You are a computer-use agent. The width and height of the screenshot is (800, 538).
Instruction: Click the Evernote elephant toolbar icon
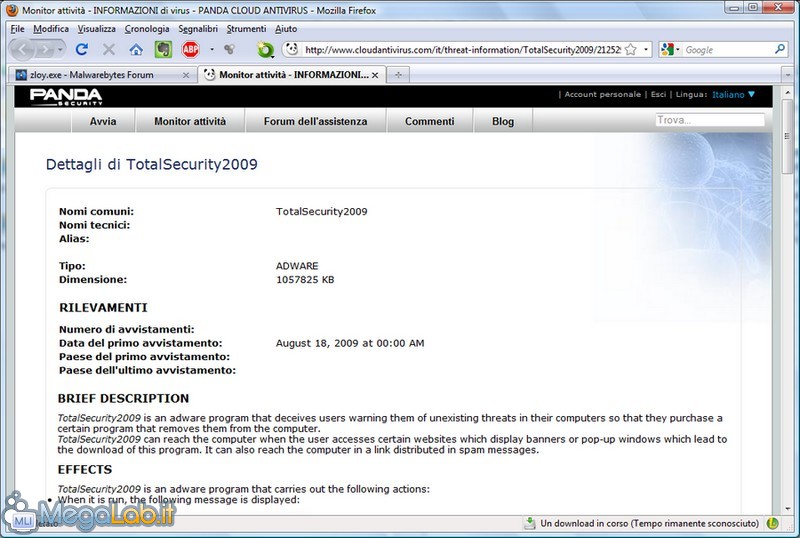pos(162,49)
